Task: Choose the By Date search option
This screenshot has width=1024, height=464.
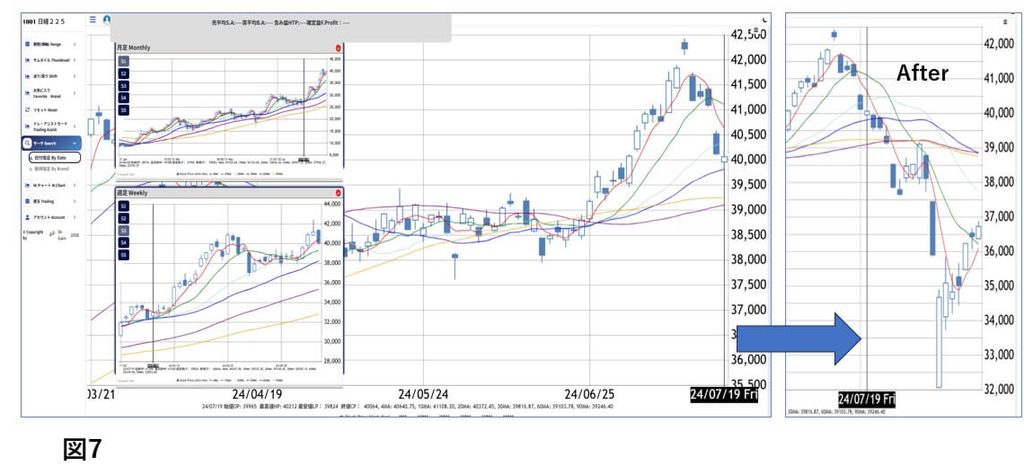Action: 55,157
